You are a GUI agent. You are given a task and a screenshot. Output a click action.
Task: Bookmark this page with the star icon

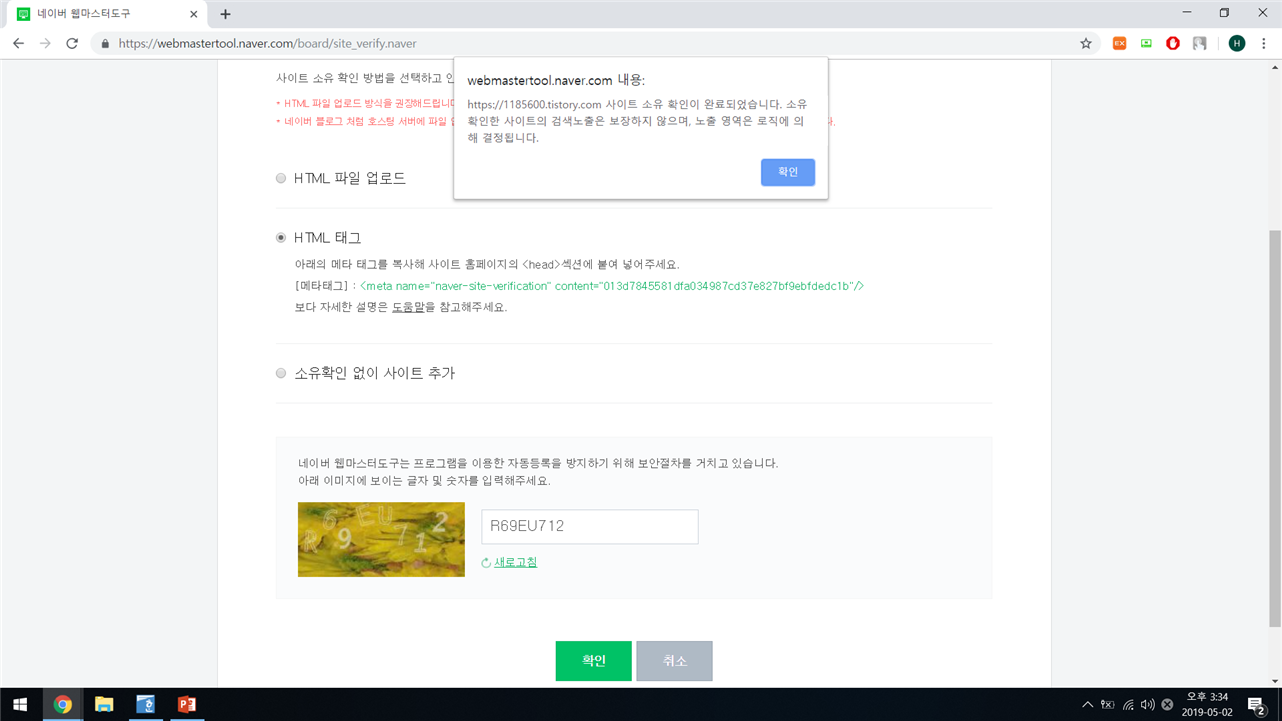pyautogui.click(x=1086, y=44)
